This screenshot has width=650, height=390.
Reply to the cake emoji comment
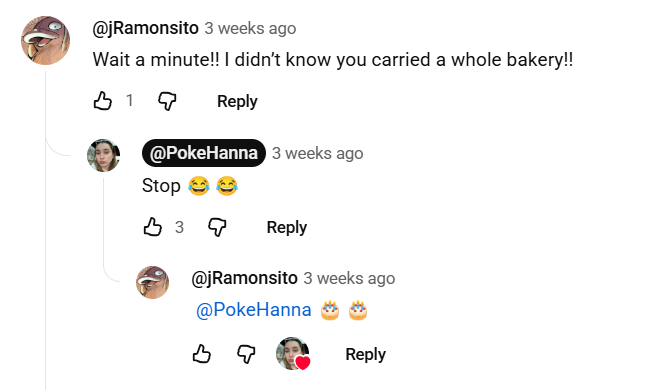[366, 354]
